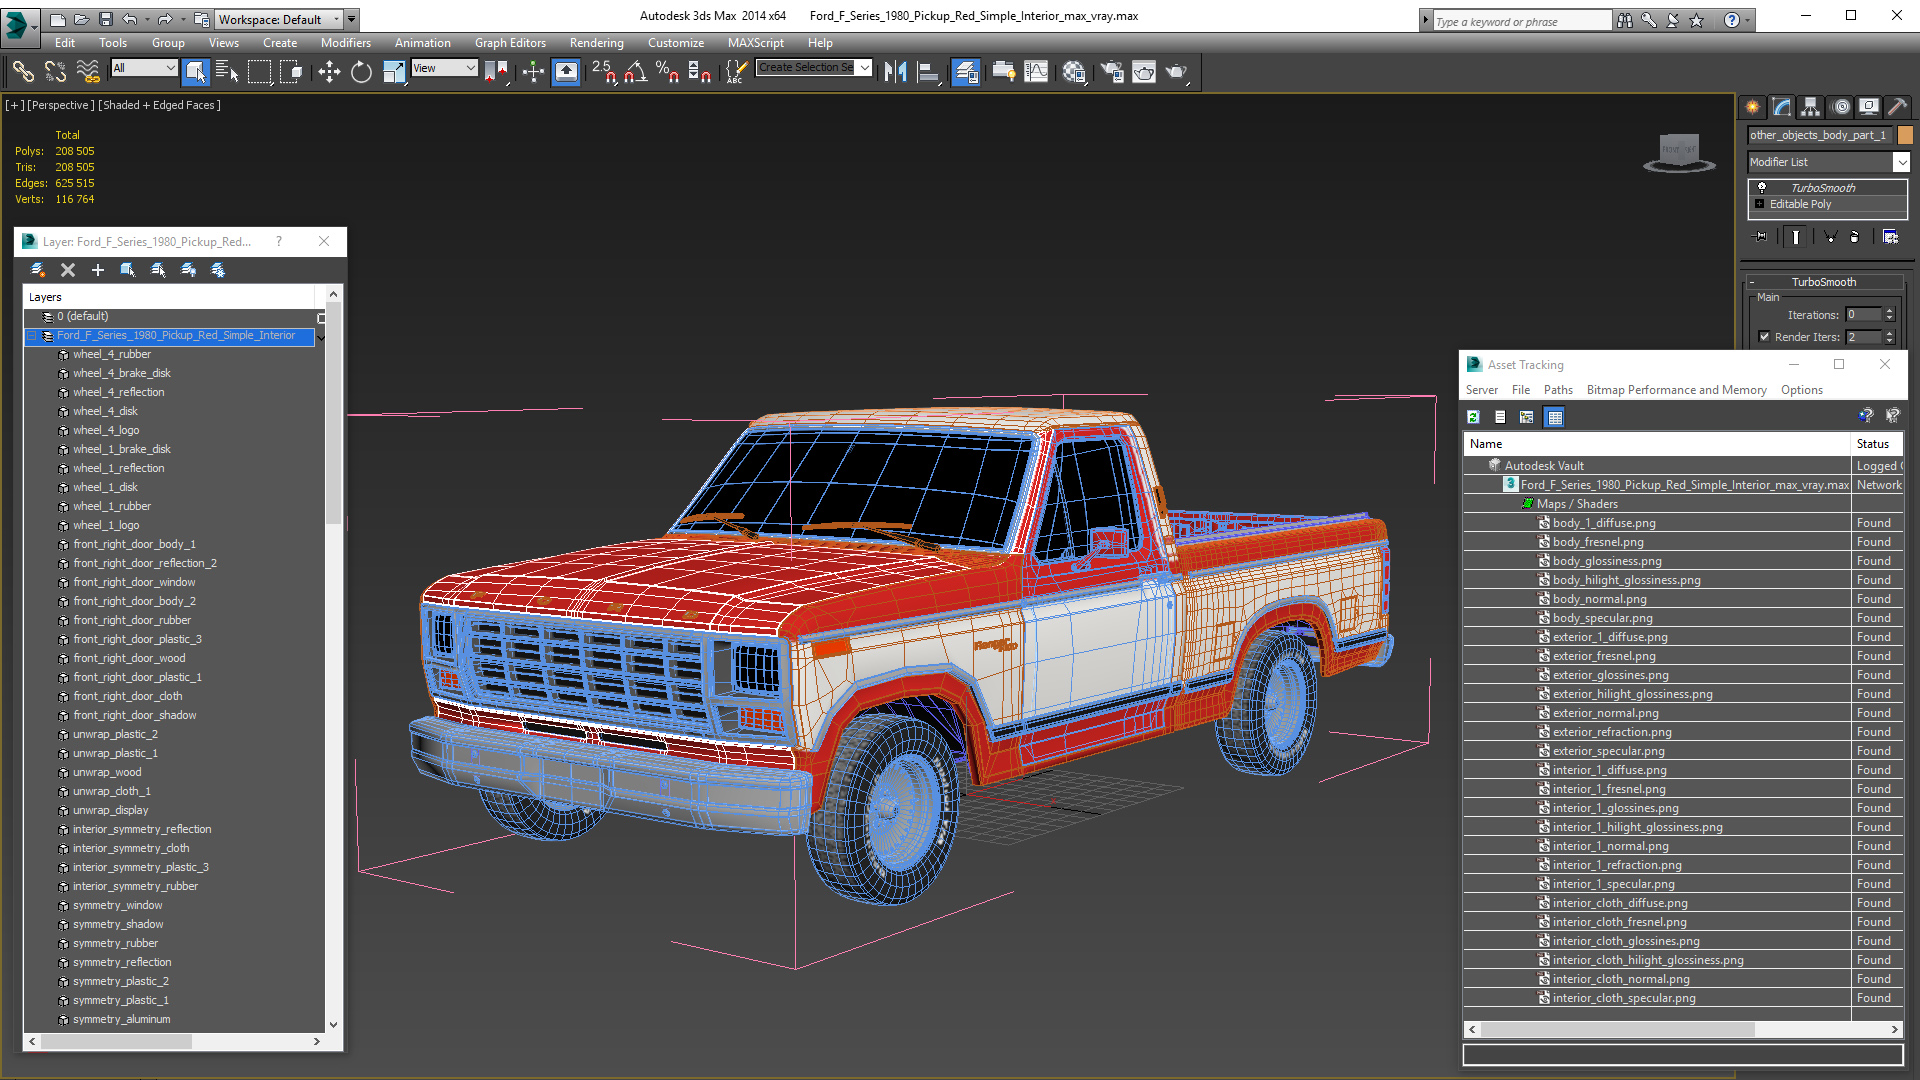The image size is (1920, 1080).
Task: Open the Motion command panel tab
Action: tap(1841, 107)
